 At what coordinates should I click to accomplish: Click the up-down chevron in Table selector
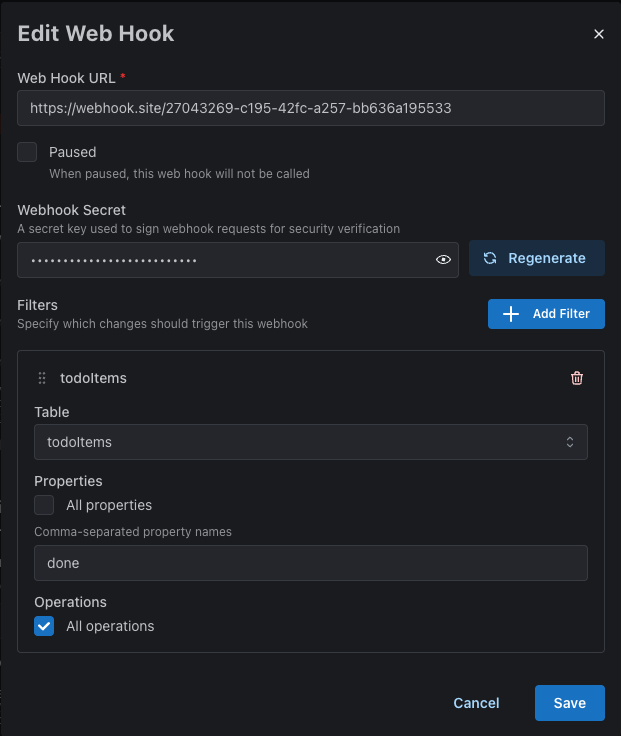coord(570,442)
